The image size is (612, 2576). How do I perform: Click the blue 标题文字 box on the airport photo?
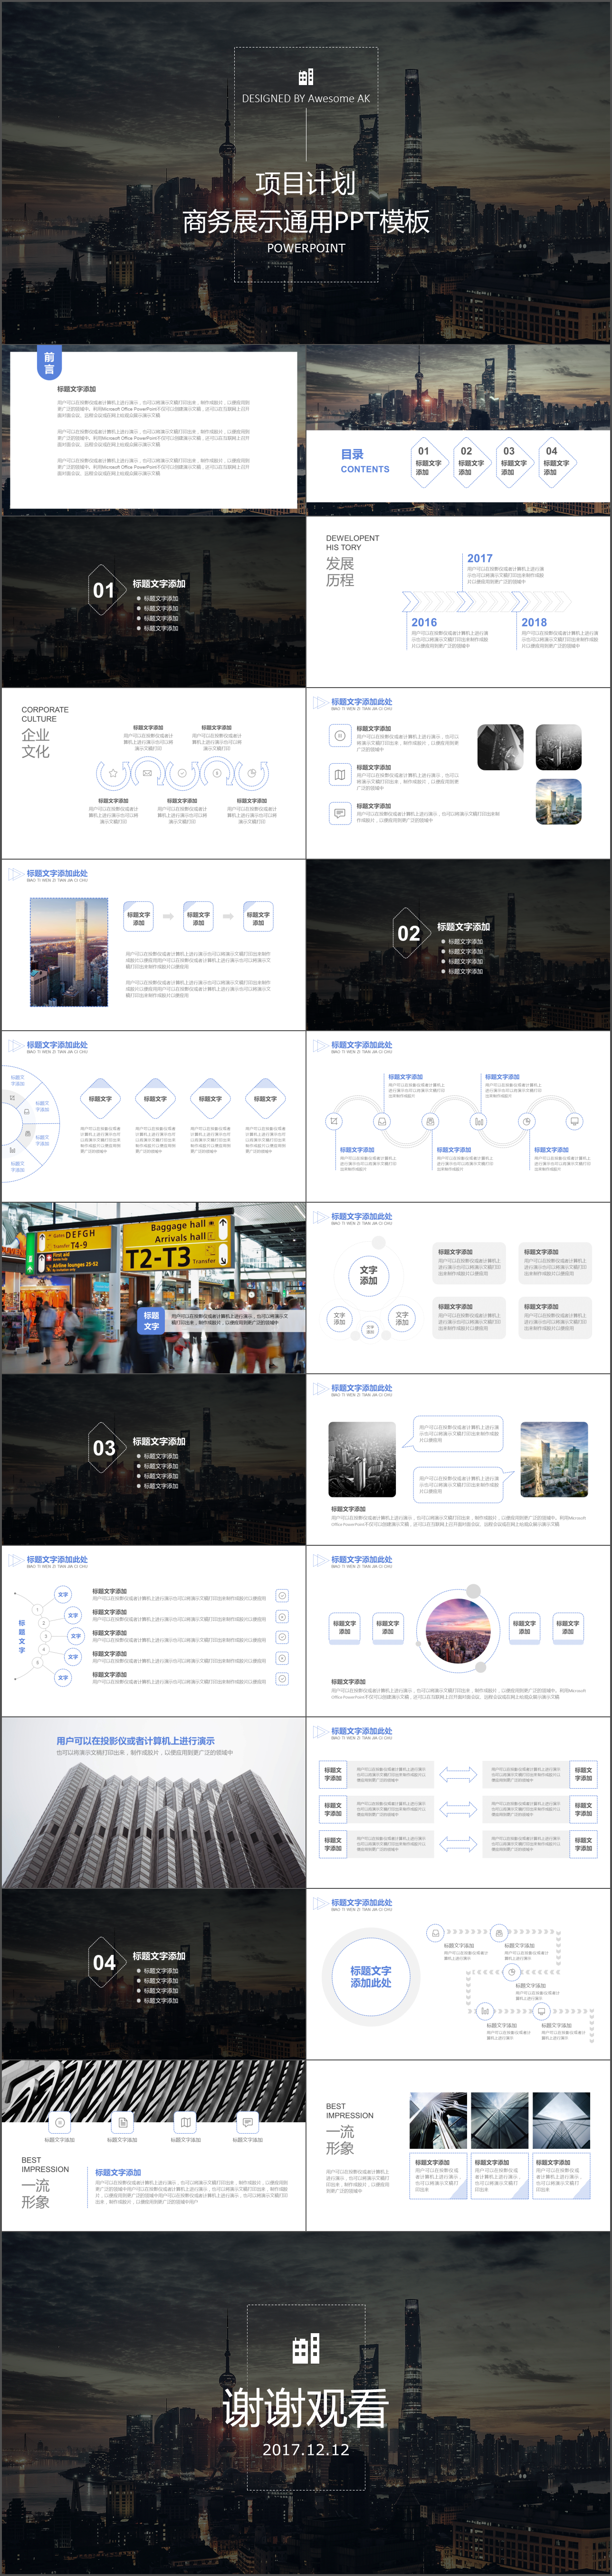pyautogui.click(x=151, y=1320)
